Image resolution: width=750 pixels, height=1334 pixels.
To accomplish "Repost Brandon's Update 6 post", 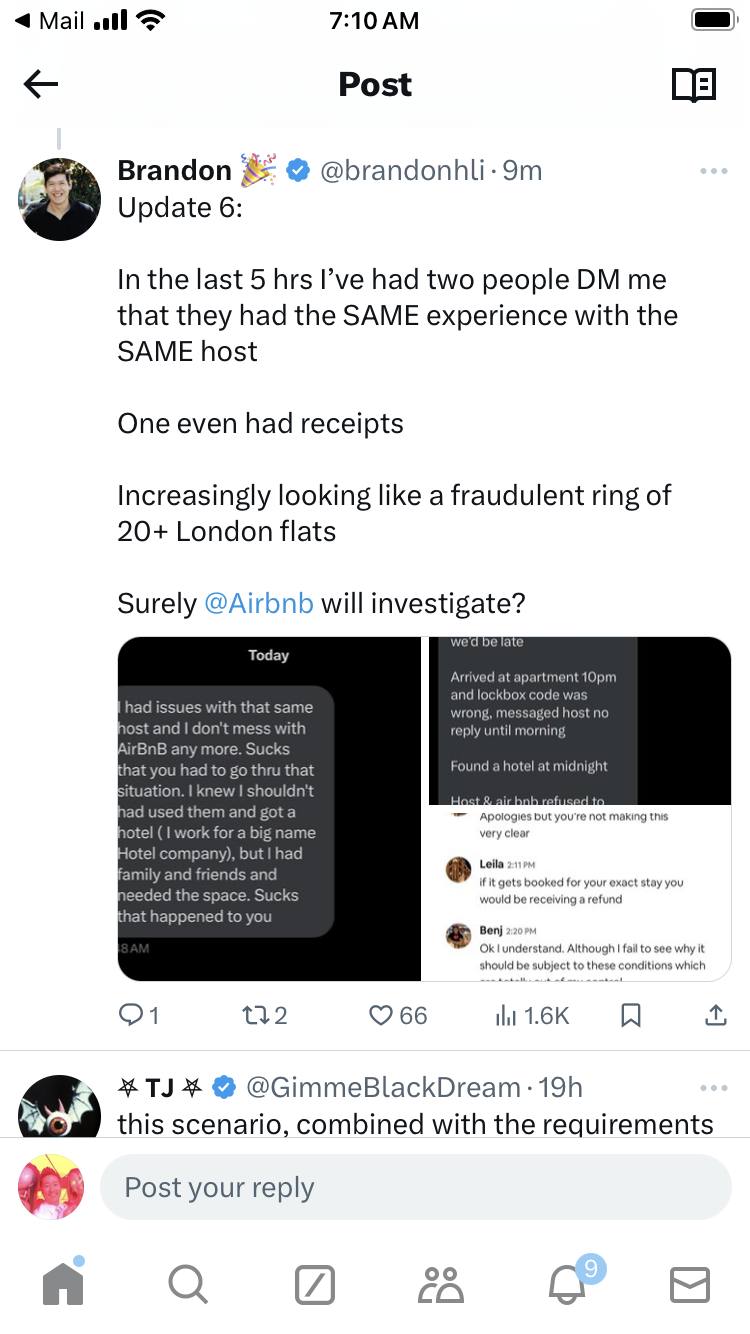I will [257, 1015].
